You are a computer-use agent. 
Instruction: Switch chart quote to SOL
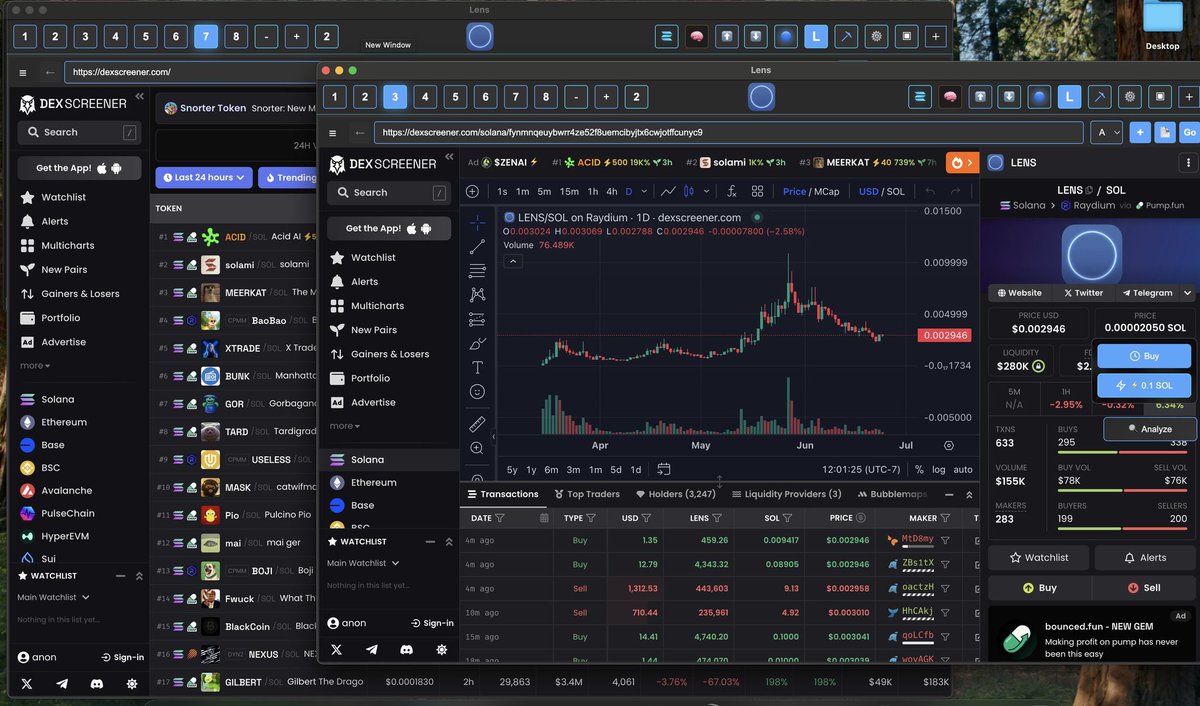point(895,191)
